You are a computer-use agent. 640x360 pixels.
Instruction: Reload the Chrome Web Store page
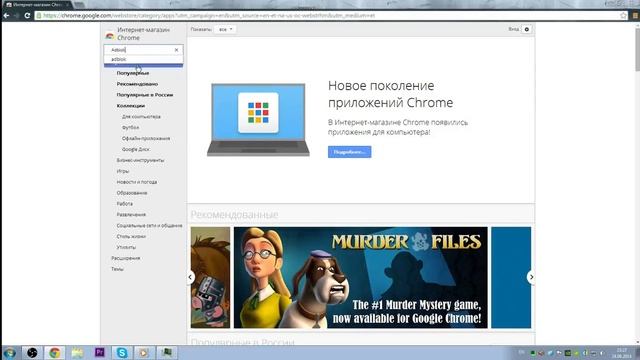point(27,16)
